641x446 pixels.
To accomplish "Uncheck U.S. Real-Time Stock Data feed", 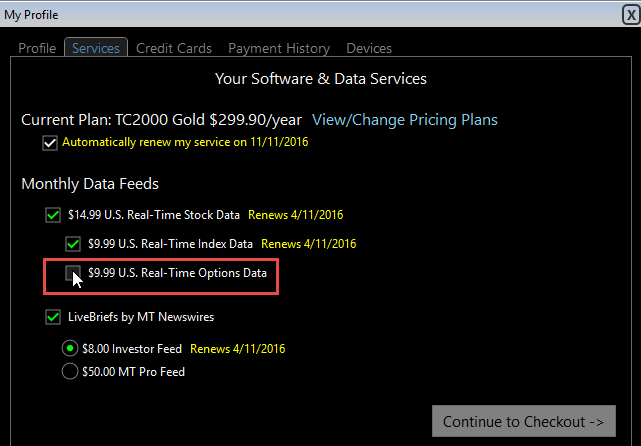I will tap(53, 215).
